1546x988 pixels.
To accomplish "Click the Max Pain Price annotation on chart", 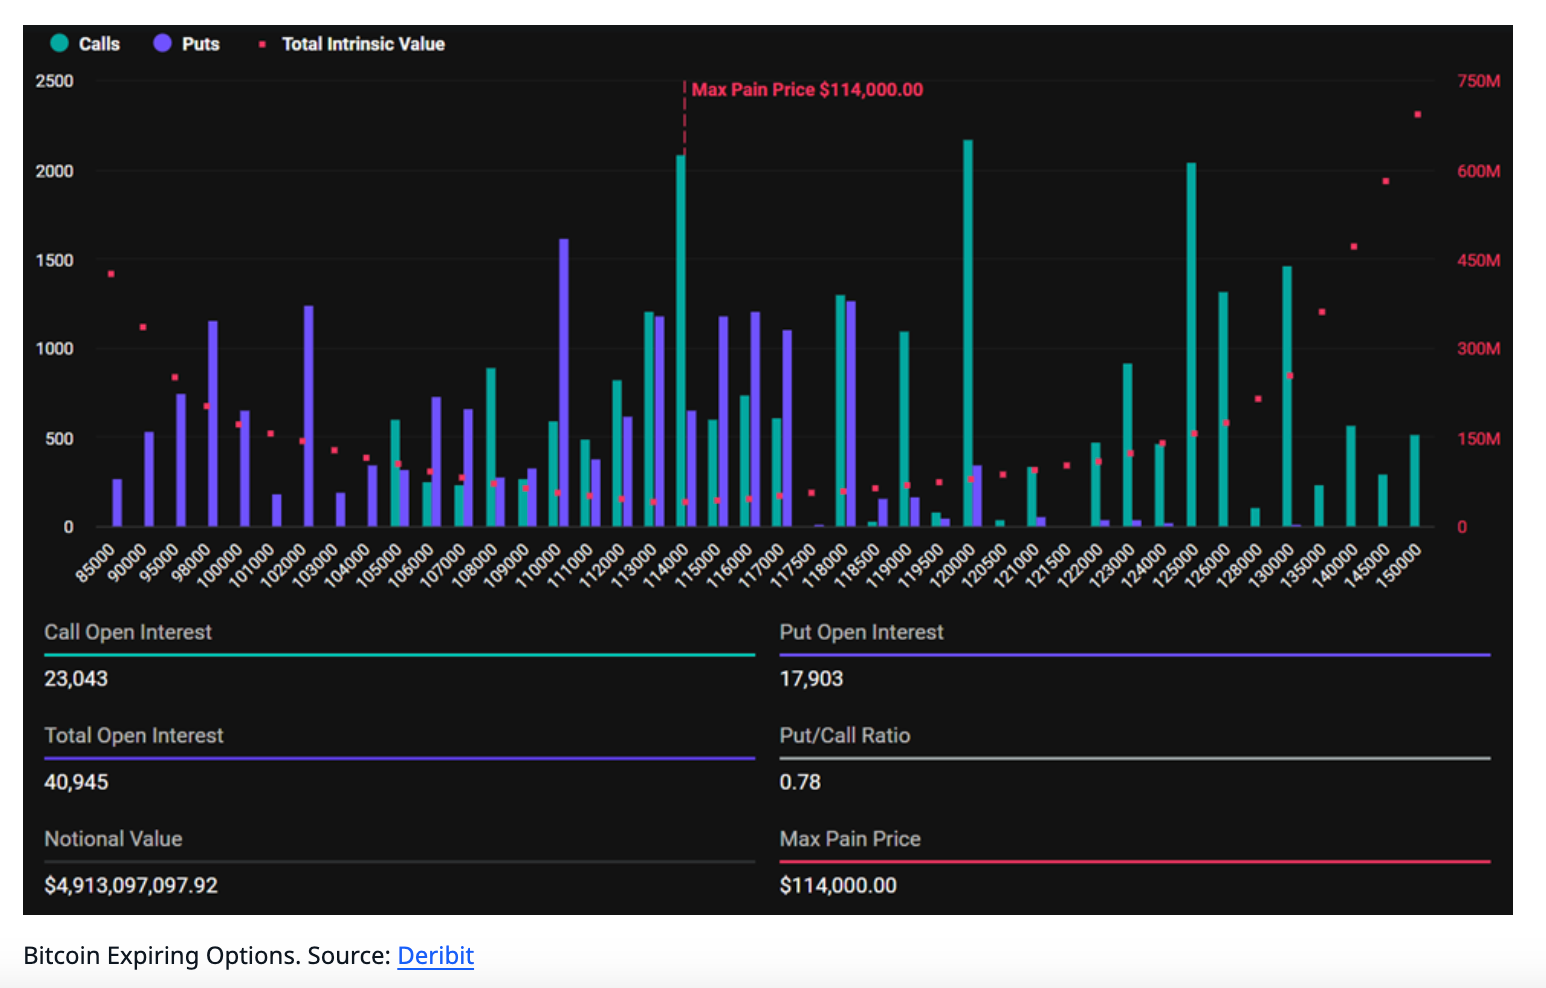I will [806, 90].
